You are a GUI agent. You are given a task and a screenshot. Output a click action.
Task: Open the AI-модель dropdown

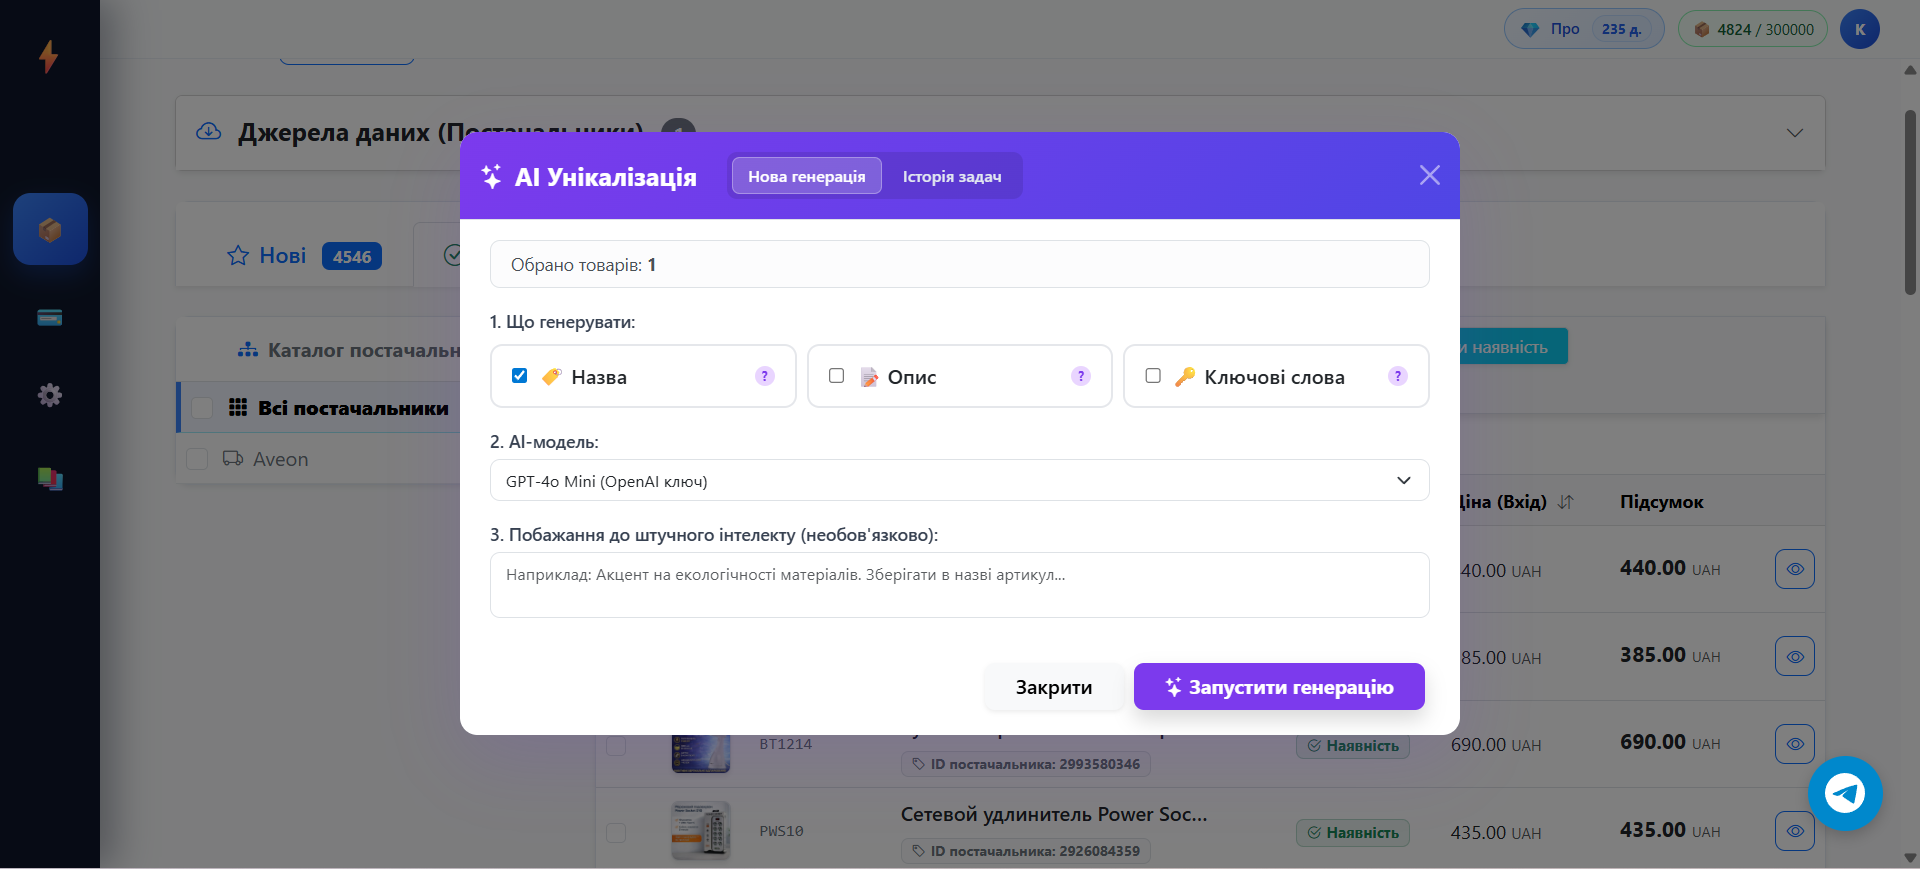[959, 480]
